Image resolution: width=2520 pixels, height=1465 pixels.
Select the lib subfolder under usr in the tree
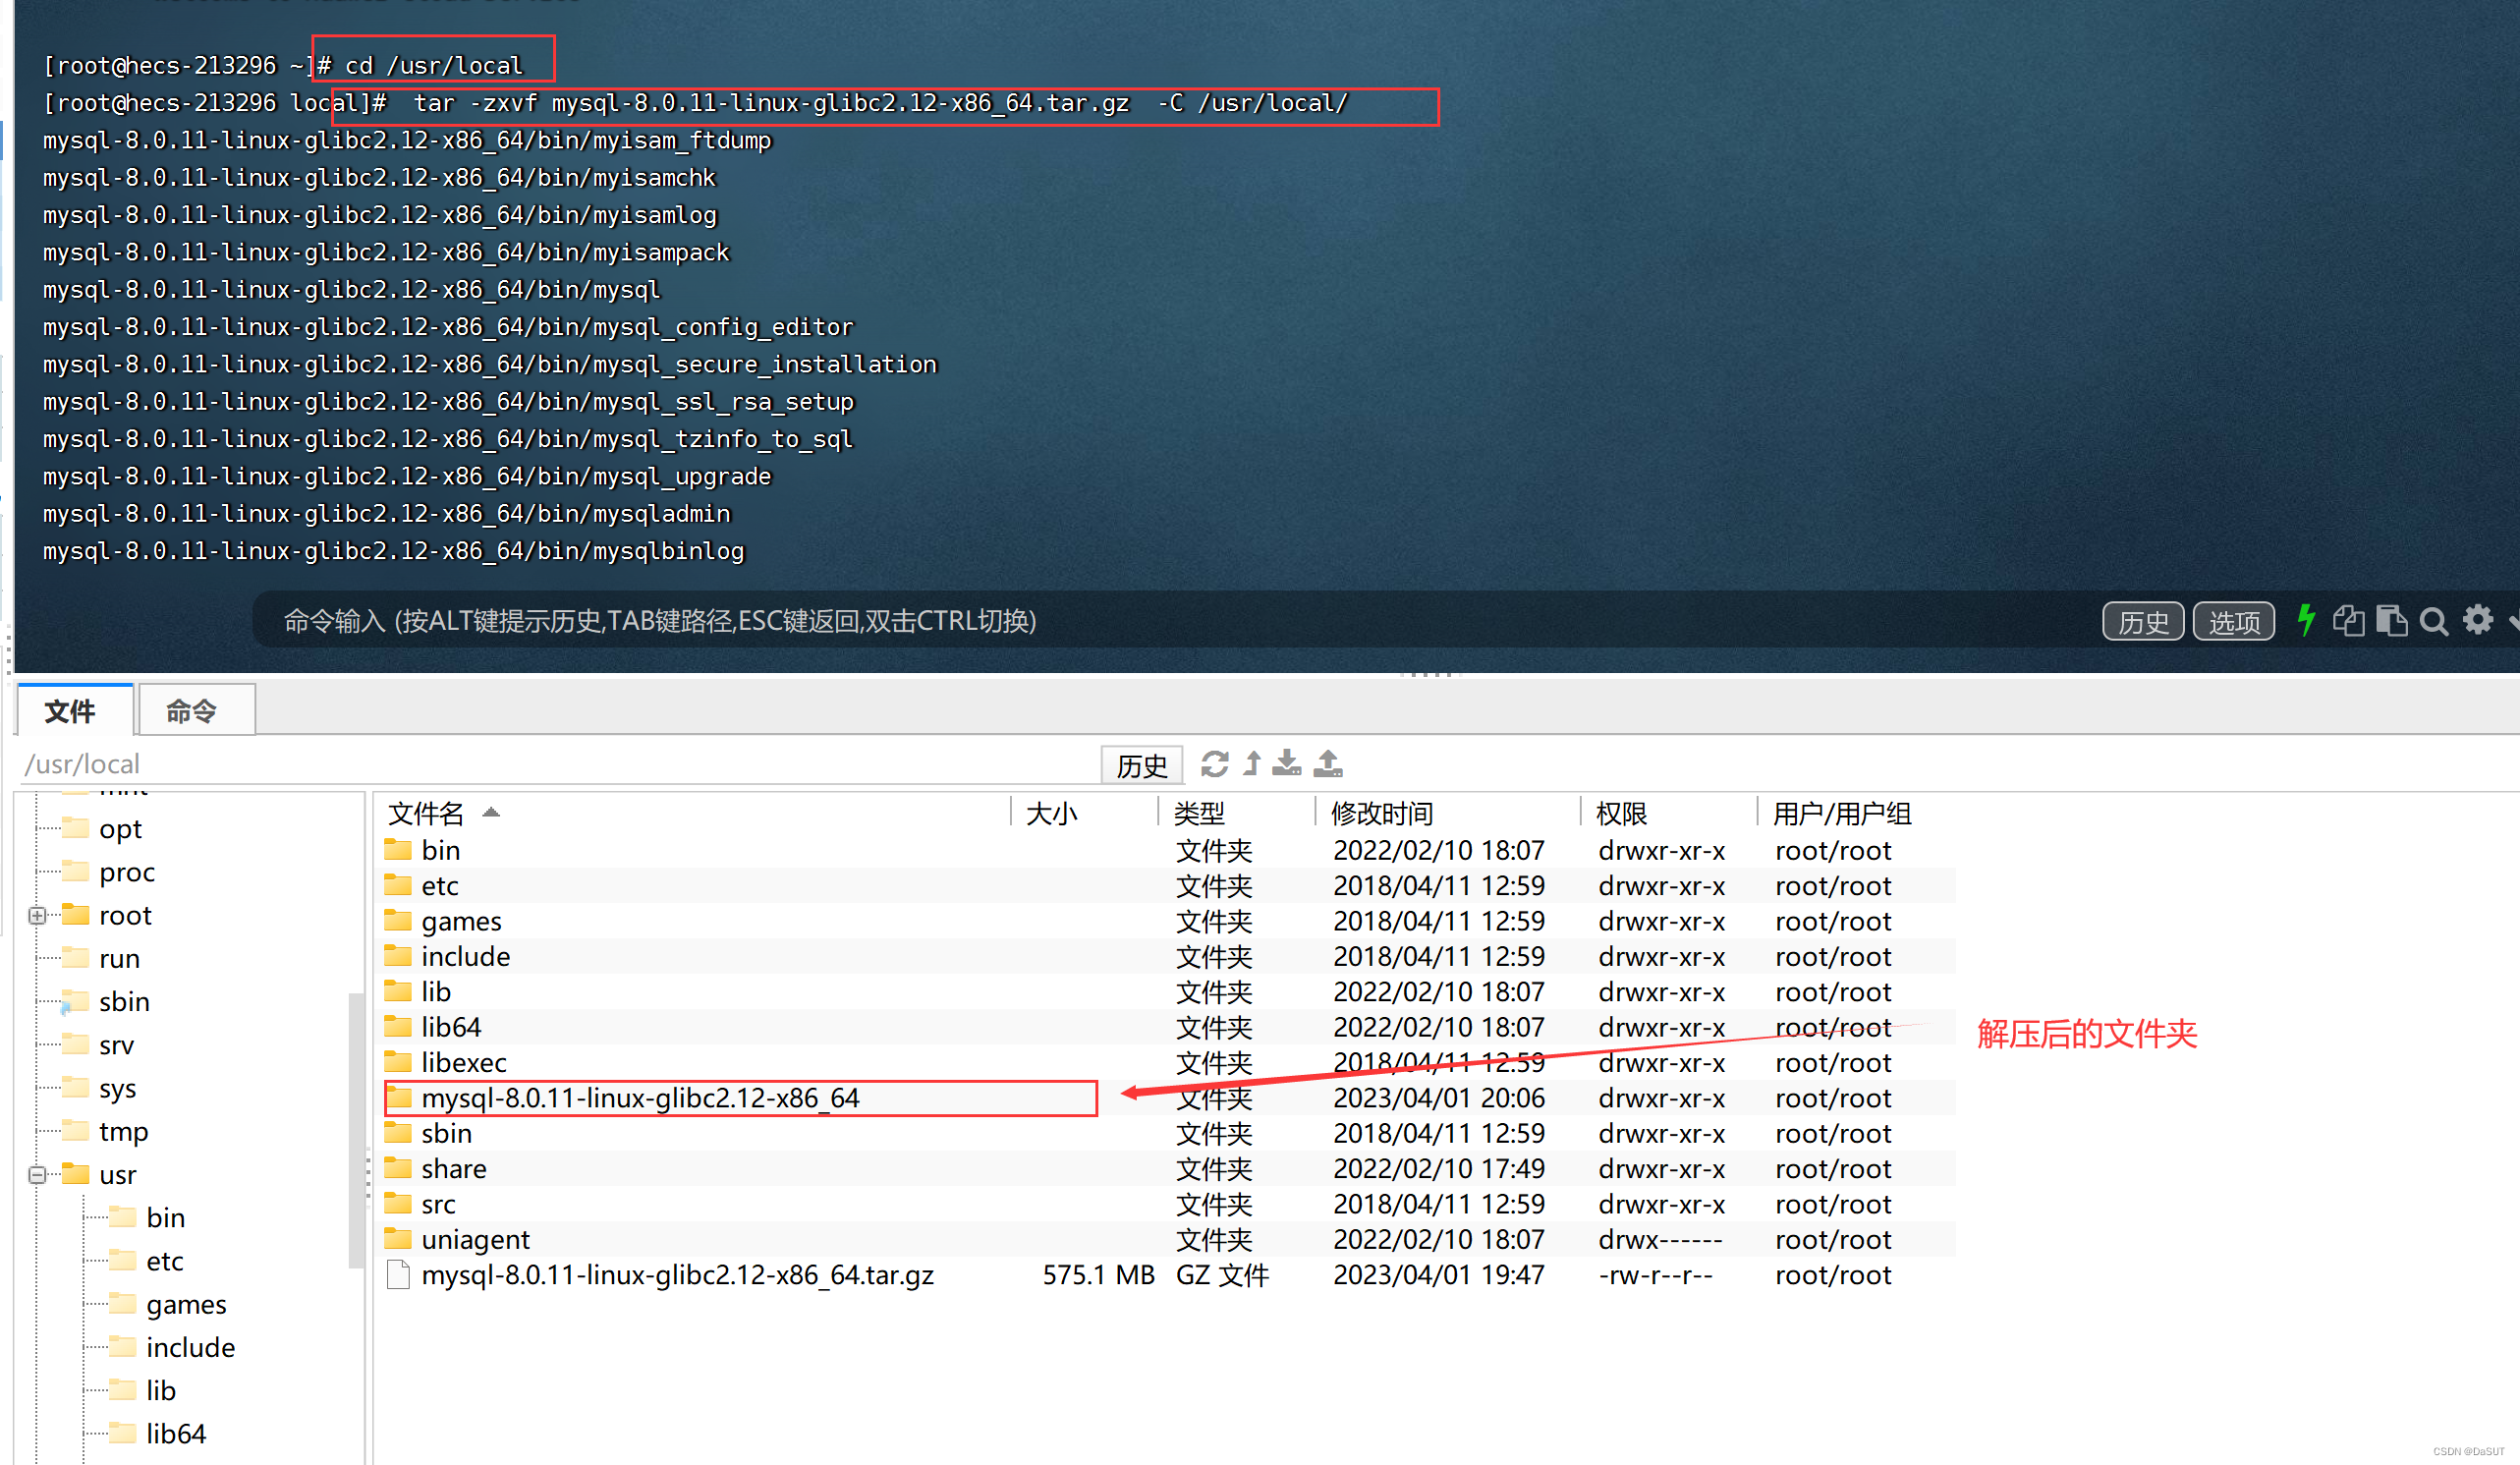[x=160, y=1390]
